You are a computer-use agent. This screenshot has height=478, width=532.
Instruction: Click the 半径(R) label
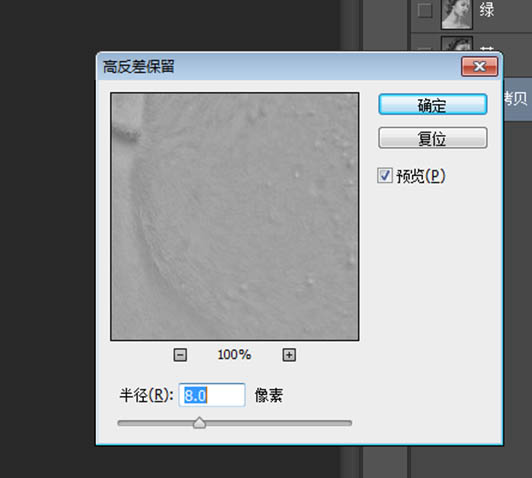[146, 395]
